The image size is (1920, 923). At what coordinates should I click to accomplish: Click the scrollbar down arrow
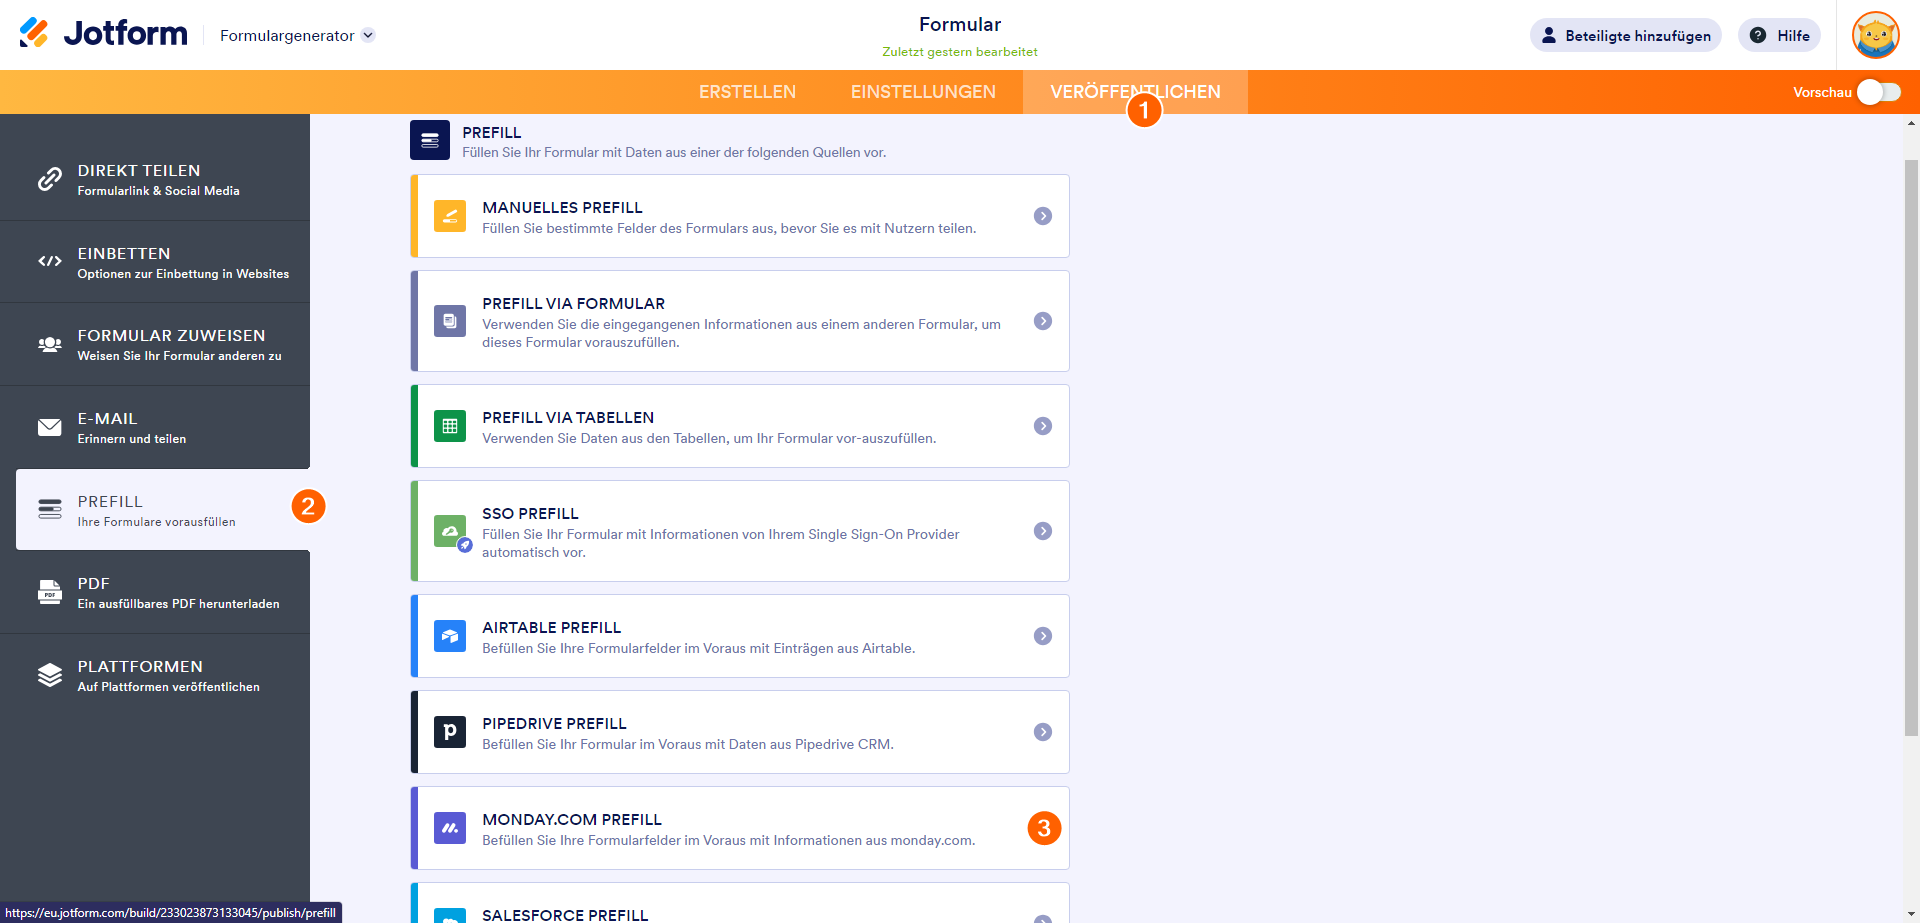coord(1912,914)
